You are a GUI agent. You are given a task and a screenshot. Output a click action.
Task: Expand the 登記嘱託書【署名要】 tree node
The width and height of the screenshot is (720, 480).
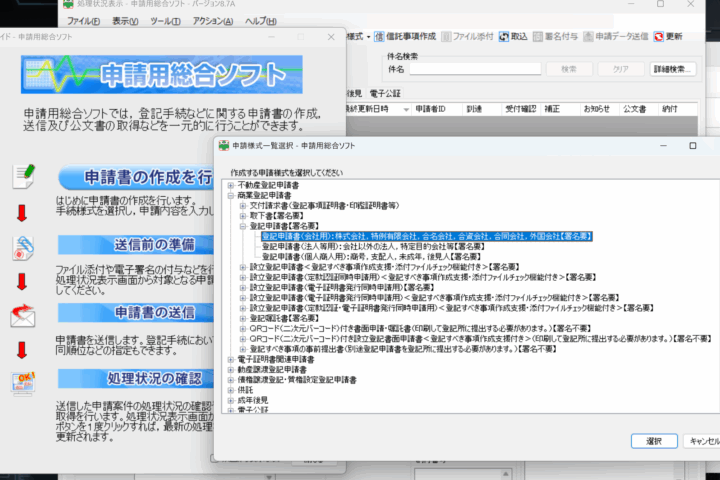coord(243,318)
